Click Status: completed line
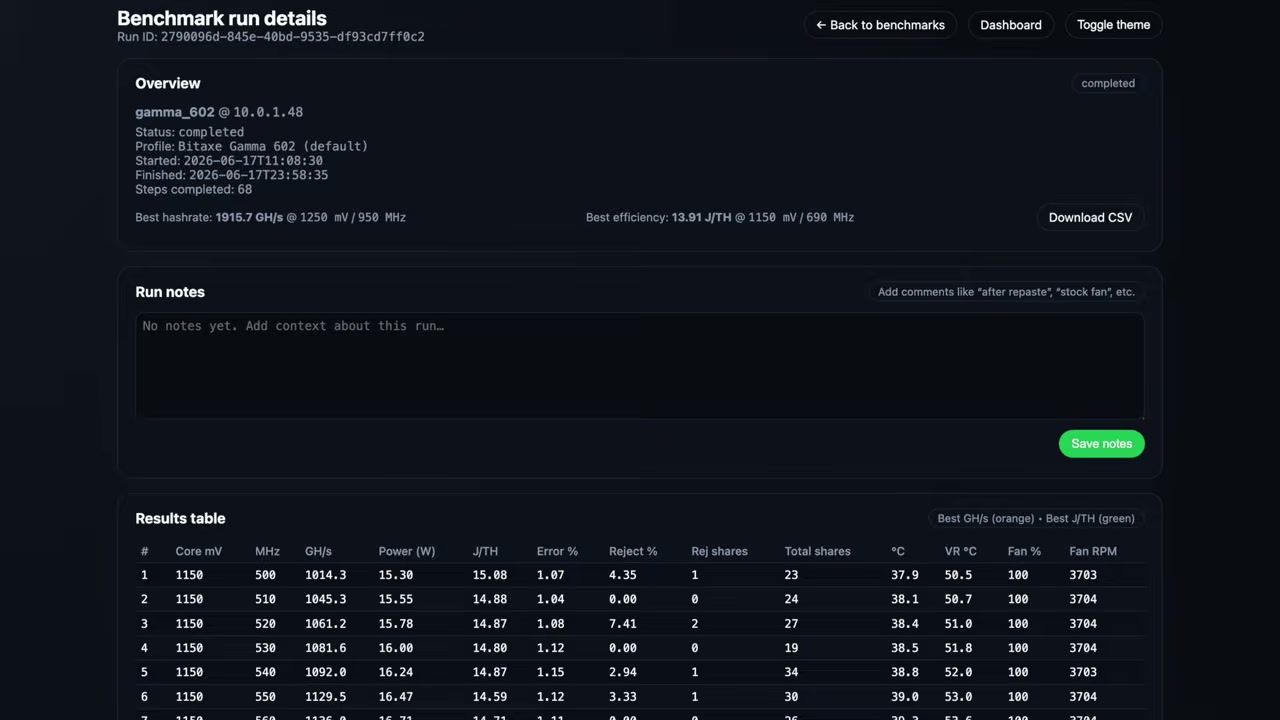 tap(189, 132)
